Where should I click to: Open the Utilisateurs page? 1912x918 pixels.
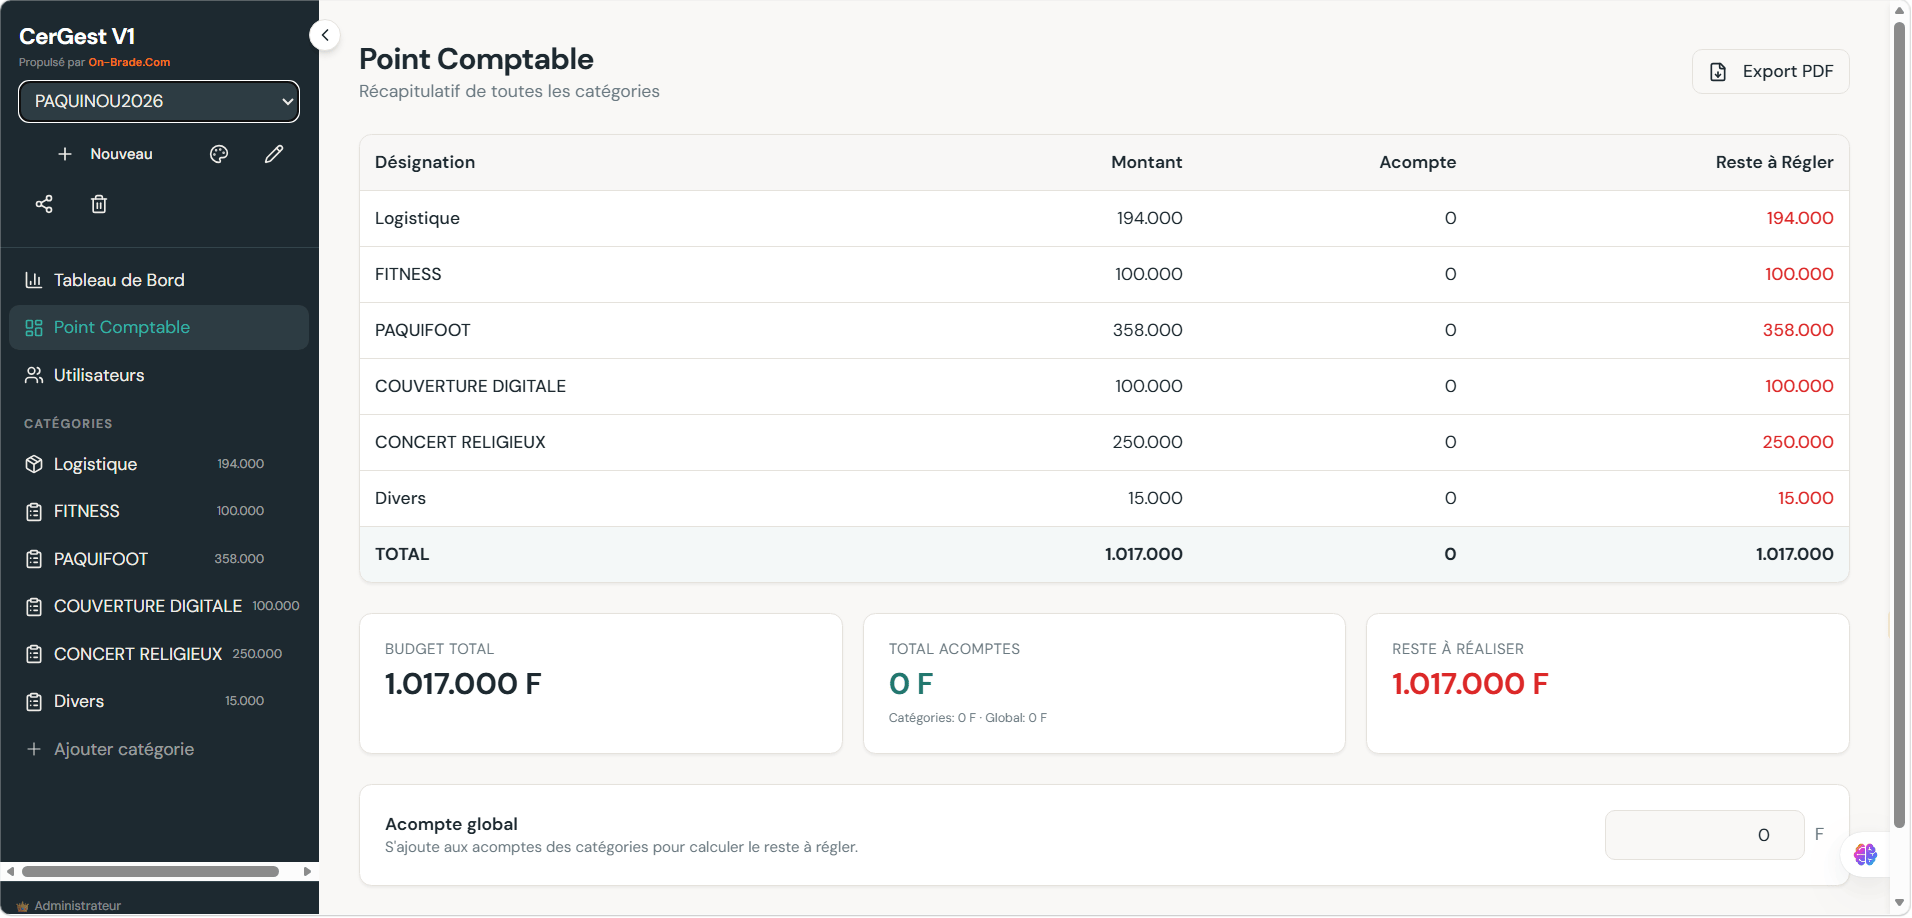tap(159, 375)
